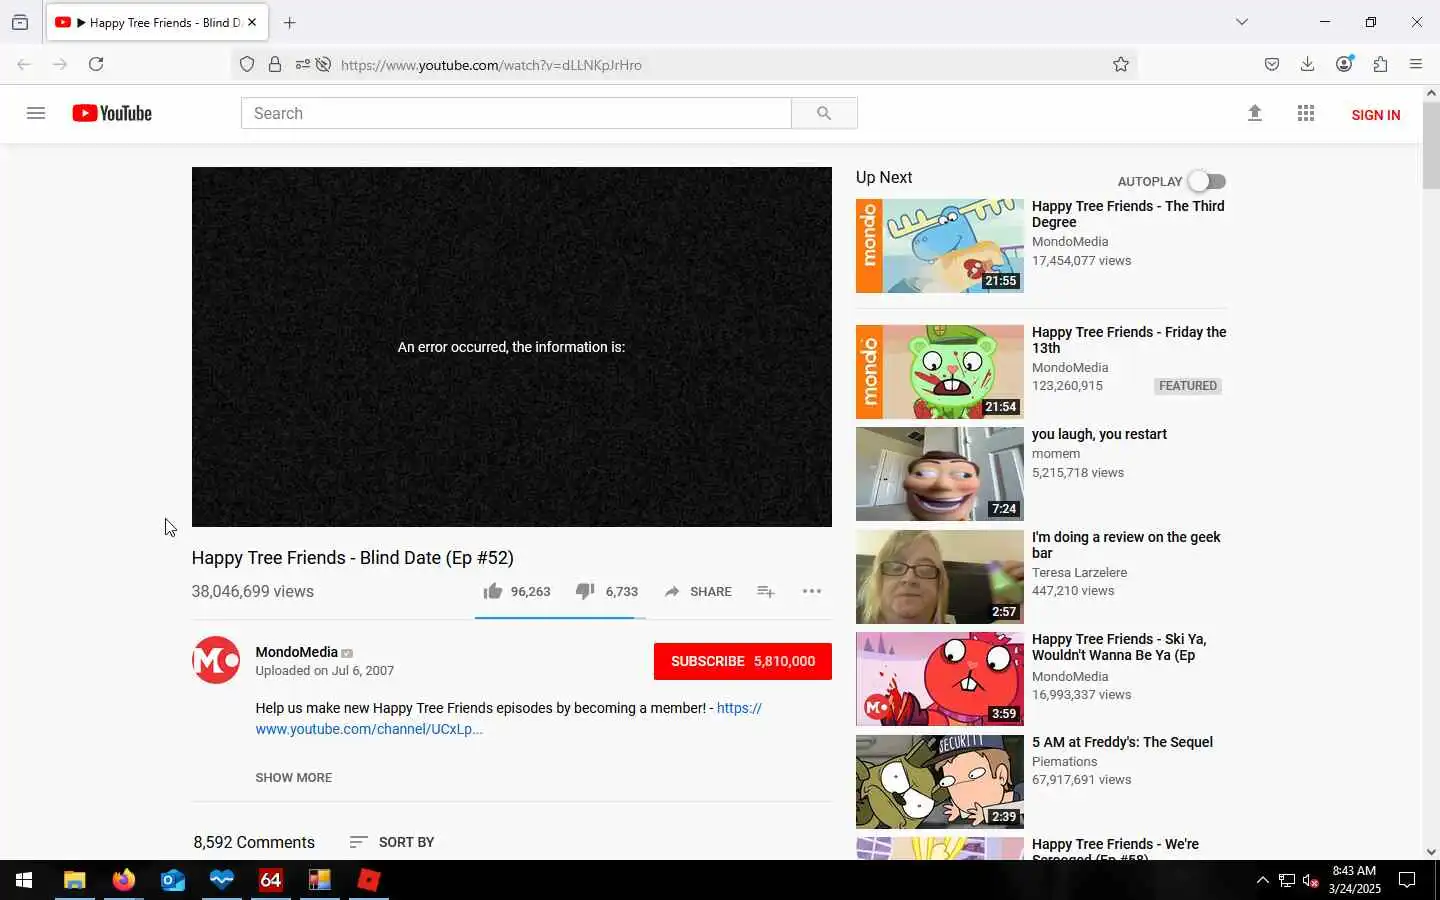This screenshot has height=900, width=1440.
Task: Open the Save to Pocket icon
Action: [x=1272, y=64]
